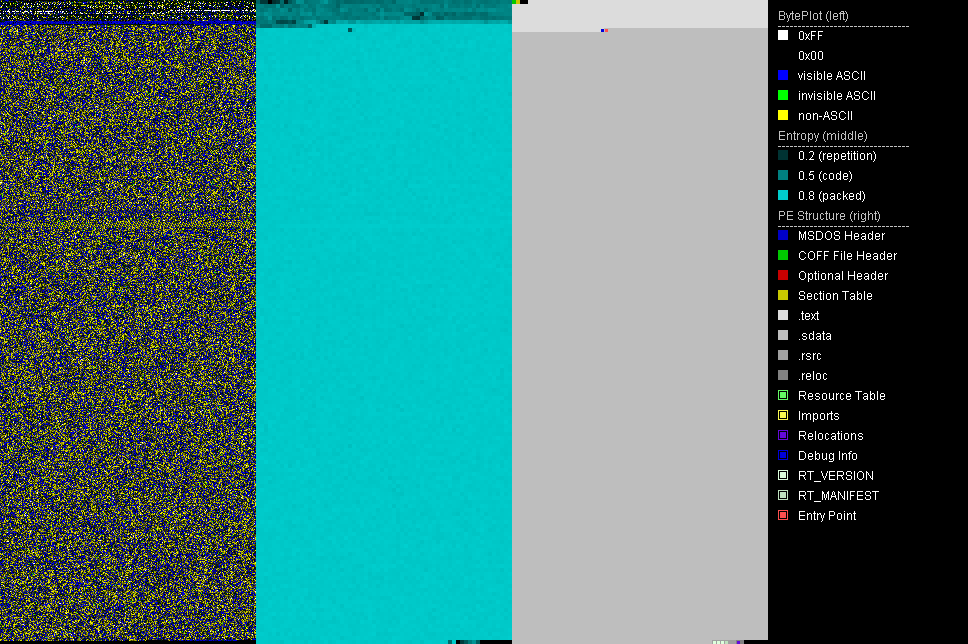Click the yellow non-ASCII swatch
Screen dimensions: 968x644
tap(783, 116)
